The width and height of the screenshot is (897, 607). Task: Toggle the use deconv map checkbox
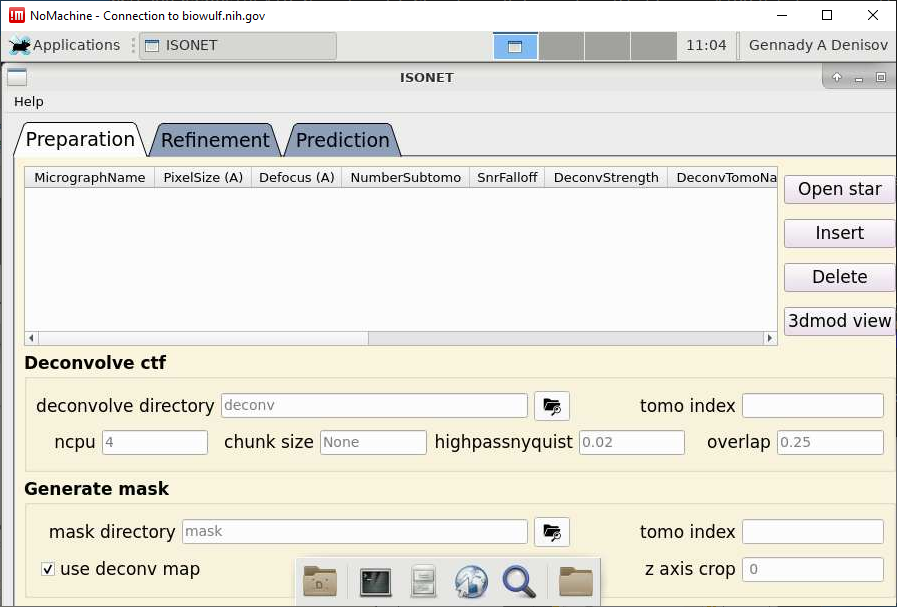48,569
